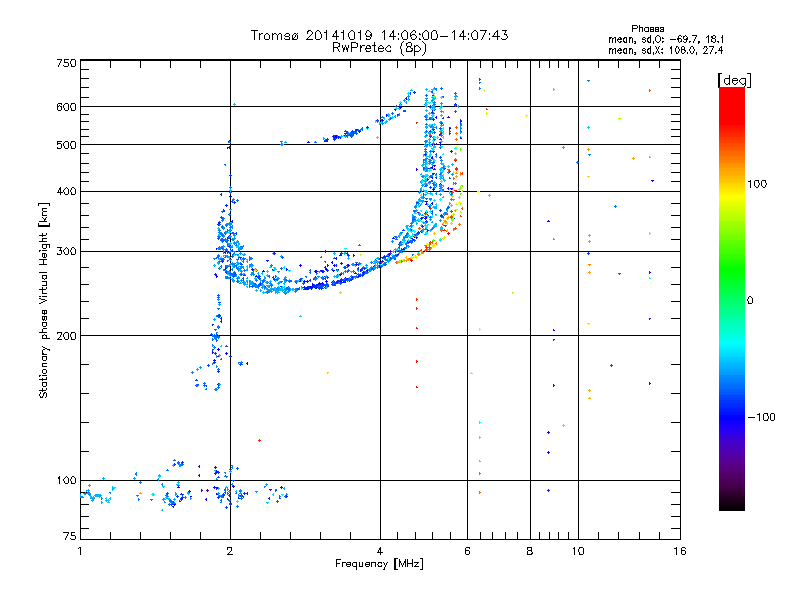Click the isolated red data point below 2.5 MHz

tap(259, 440)
